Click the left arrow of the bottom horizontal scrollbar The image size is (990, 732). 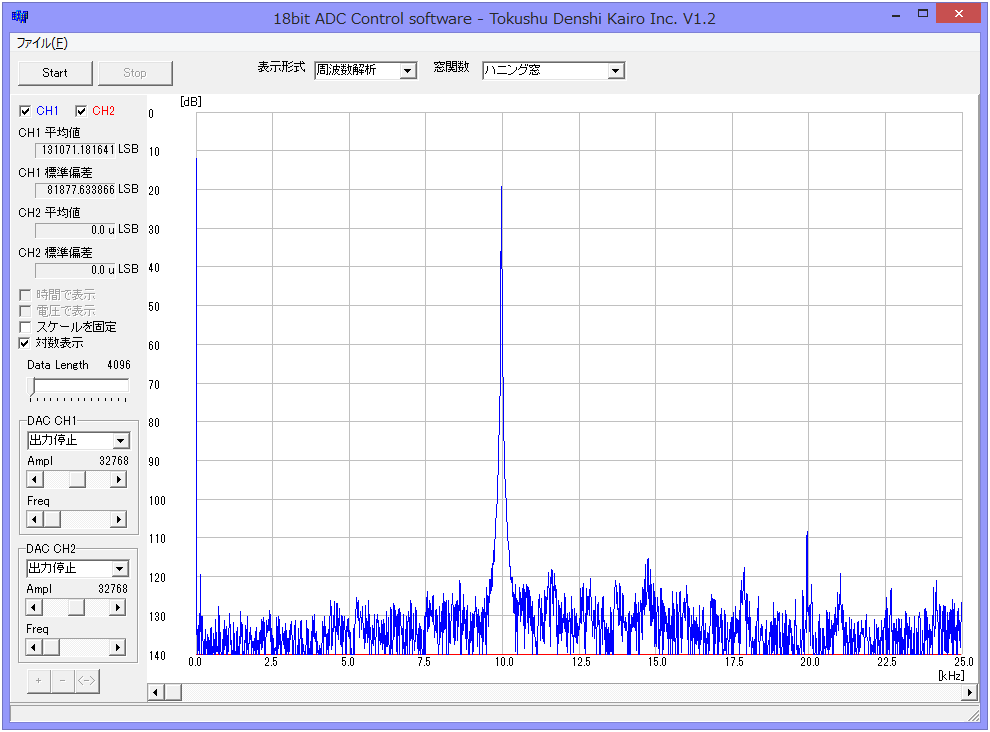156,692
